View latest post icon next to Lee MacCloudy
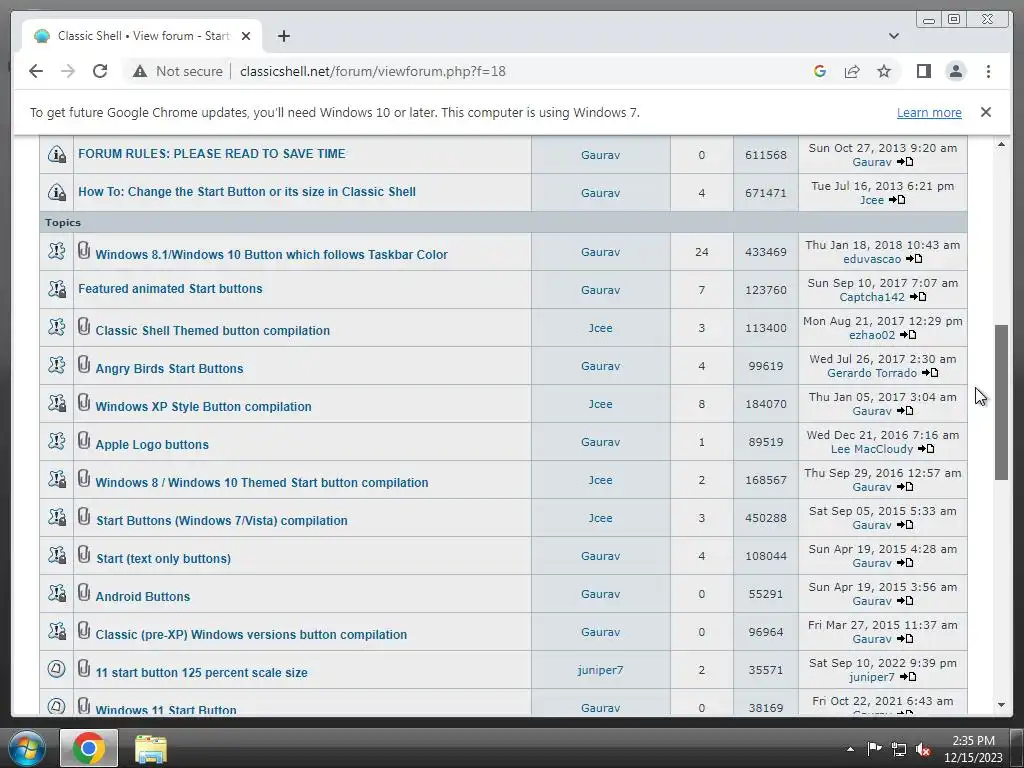Image resolution: width=1024 pixels, height=768 pixels. (x=926, y=449)
